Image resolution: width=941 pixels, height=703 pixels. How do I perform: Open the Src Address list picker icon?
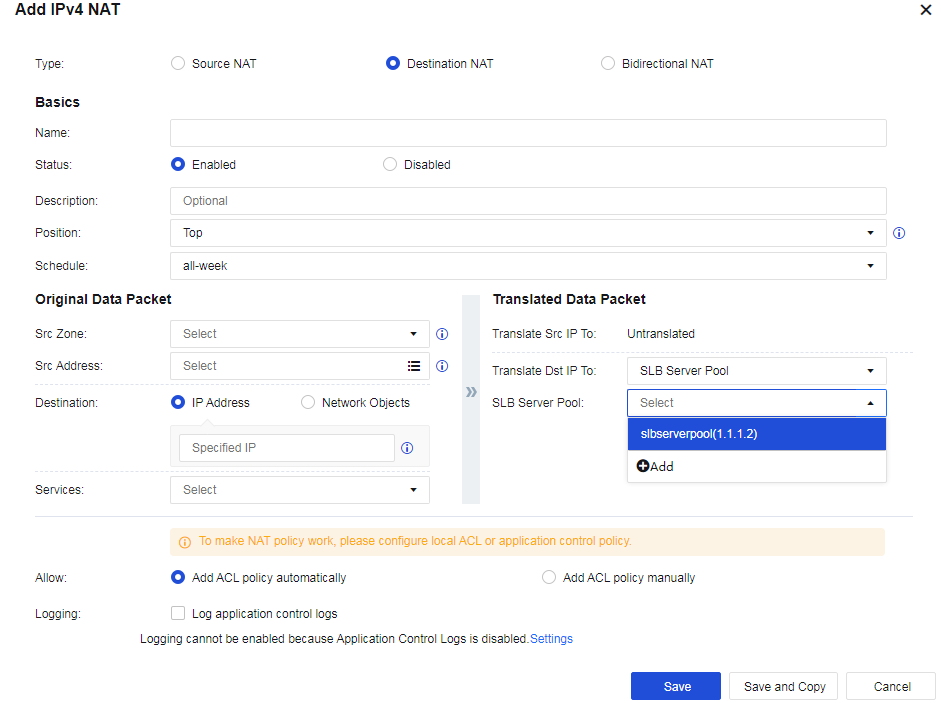coord(414,366)
